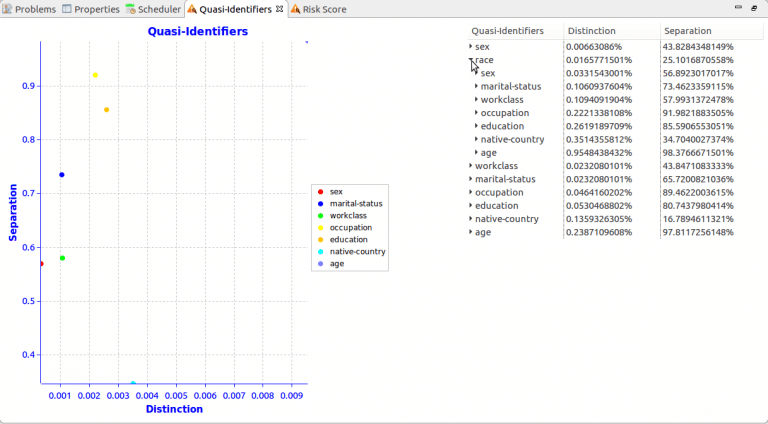Click the Separation axis label
The height and width of the screenshot is (424, 768).
[x=13, y=212]
